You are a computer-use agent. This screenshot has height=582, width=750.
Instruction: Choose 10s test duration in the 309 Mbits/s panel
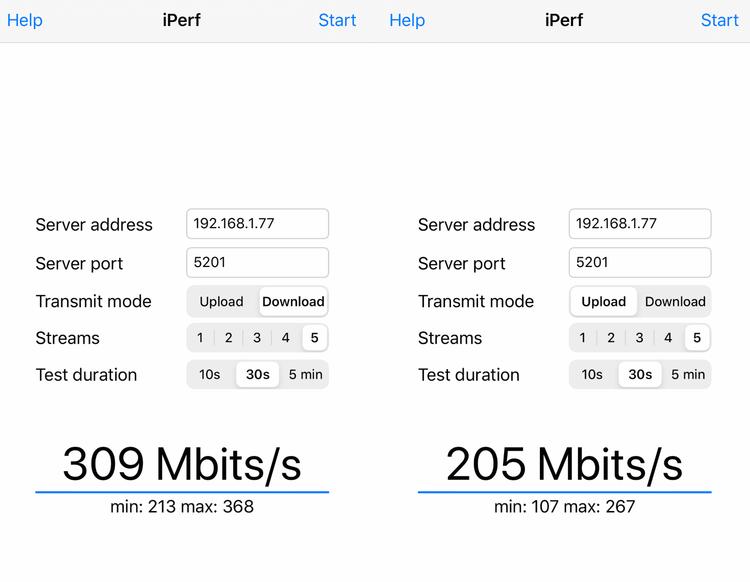coord(210,375)
